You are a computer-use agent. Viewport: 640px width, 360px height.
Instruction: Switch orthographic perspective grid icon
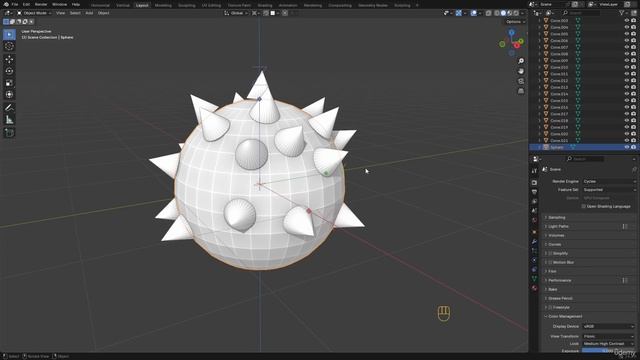tap(521, 91)
